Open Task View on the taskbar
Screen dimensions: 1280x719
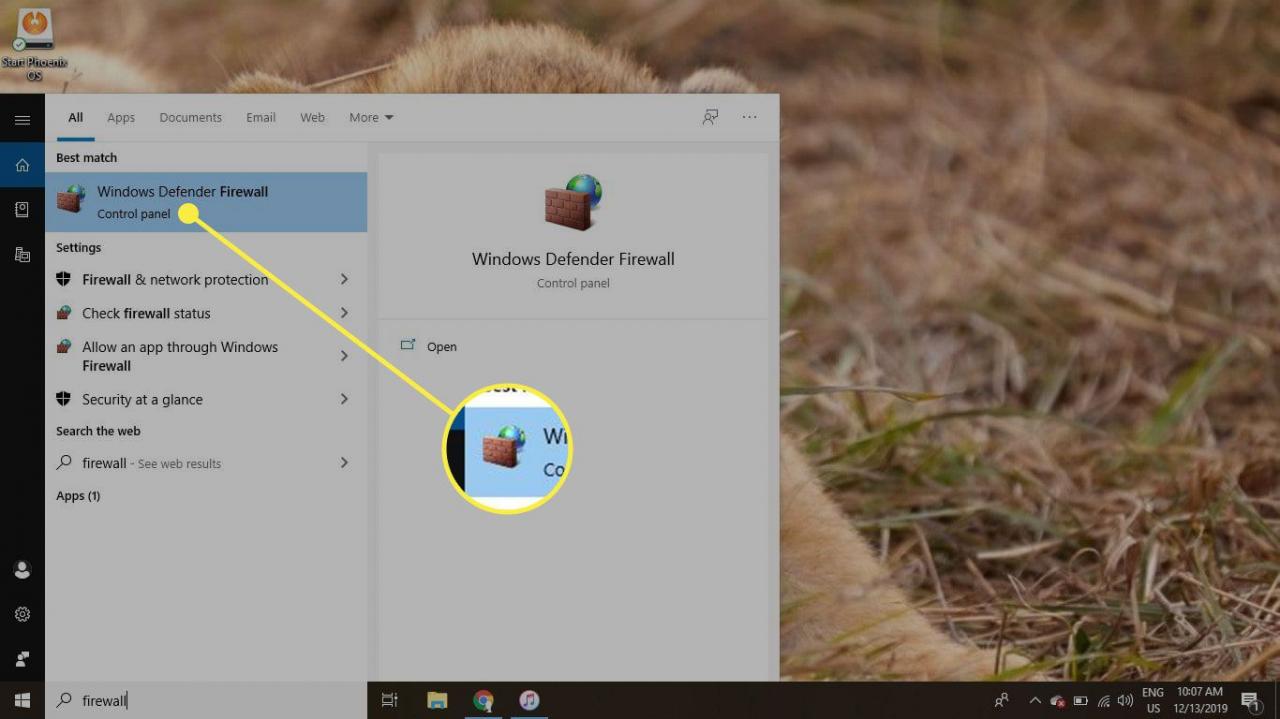click(390, 700)
